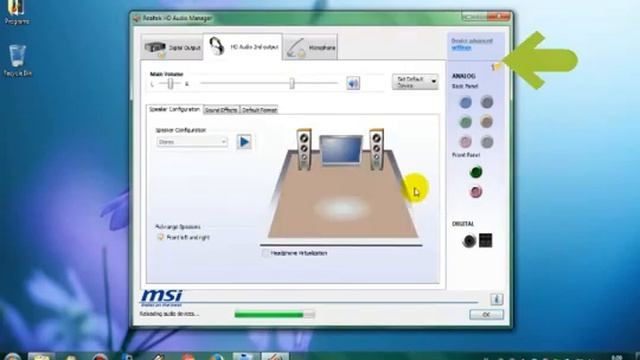Open the Microphone tab
640x360 pixels.
click(x=310, y=47)
